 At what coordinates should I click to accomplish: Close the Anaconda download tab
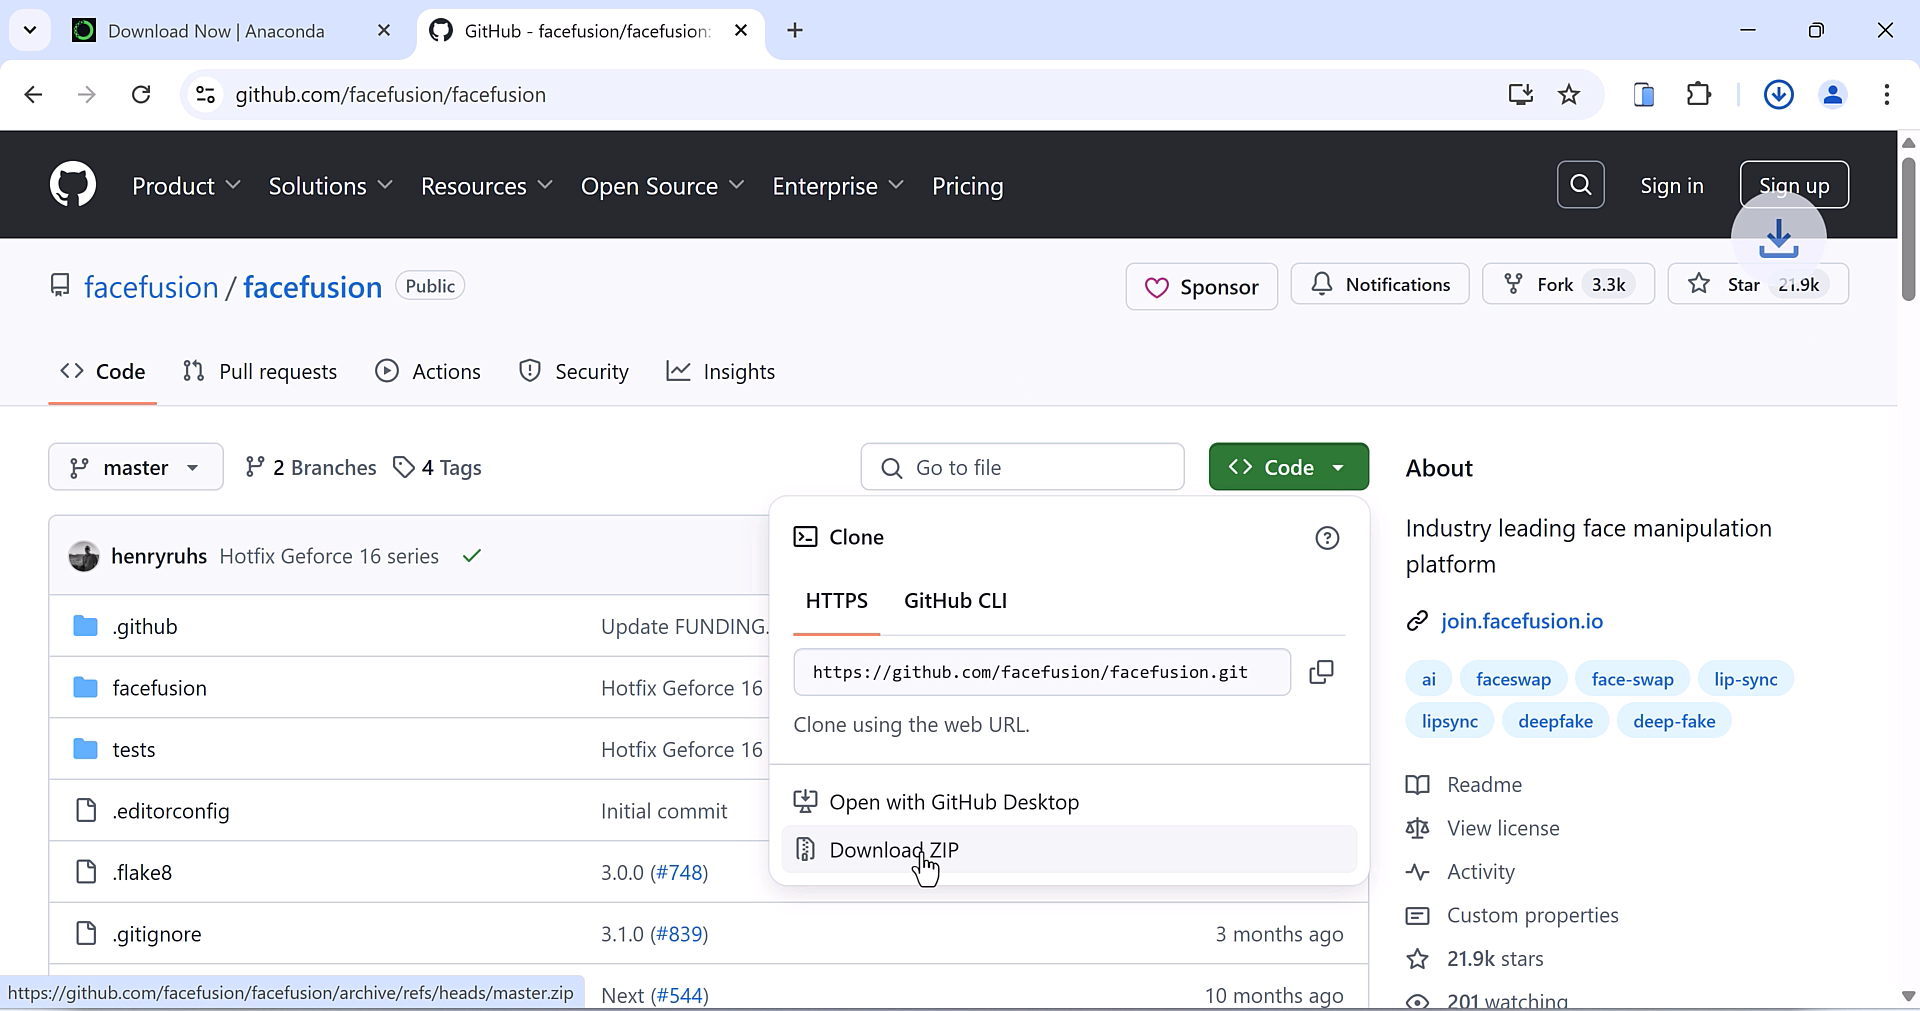[384, 31]
